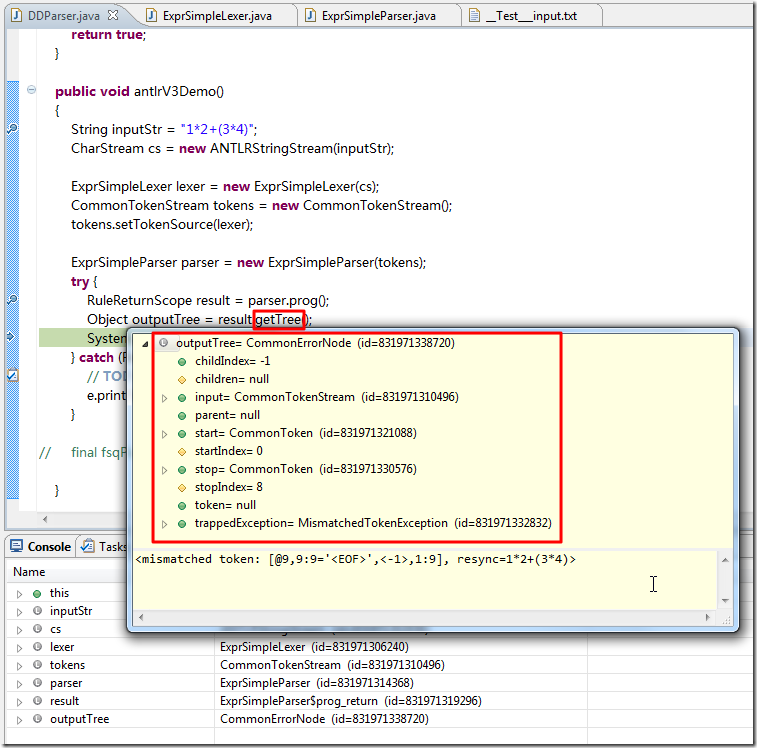The width and height of the screenshot is (757, 748).
Task: Select the ExprSimpleLexer value cell of lexer
Action: tap(401, 647)
